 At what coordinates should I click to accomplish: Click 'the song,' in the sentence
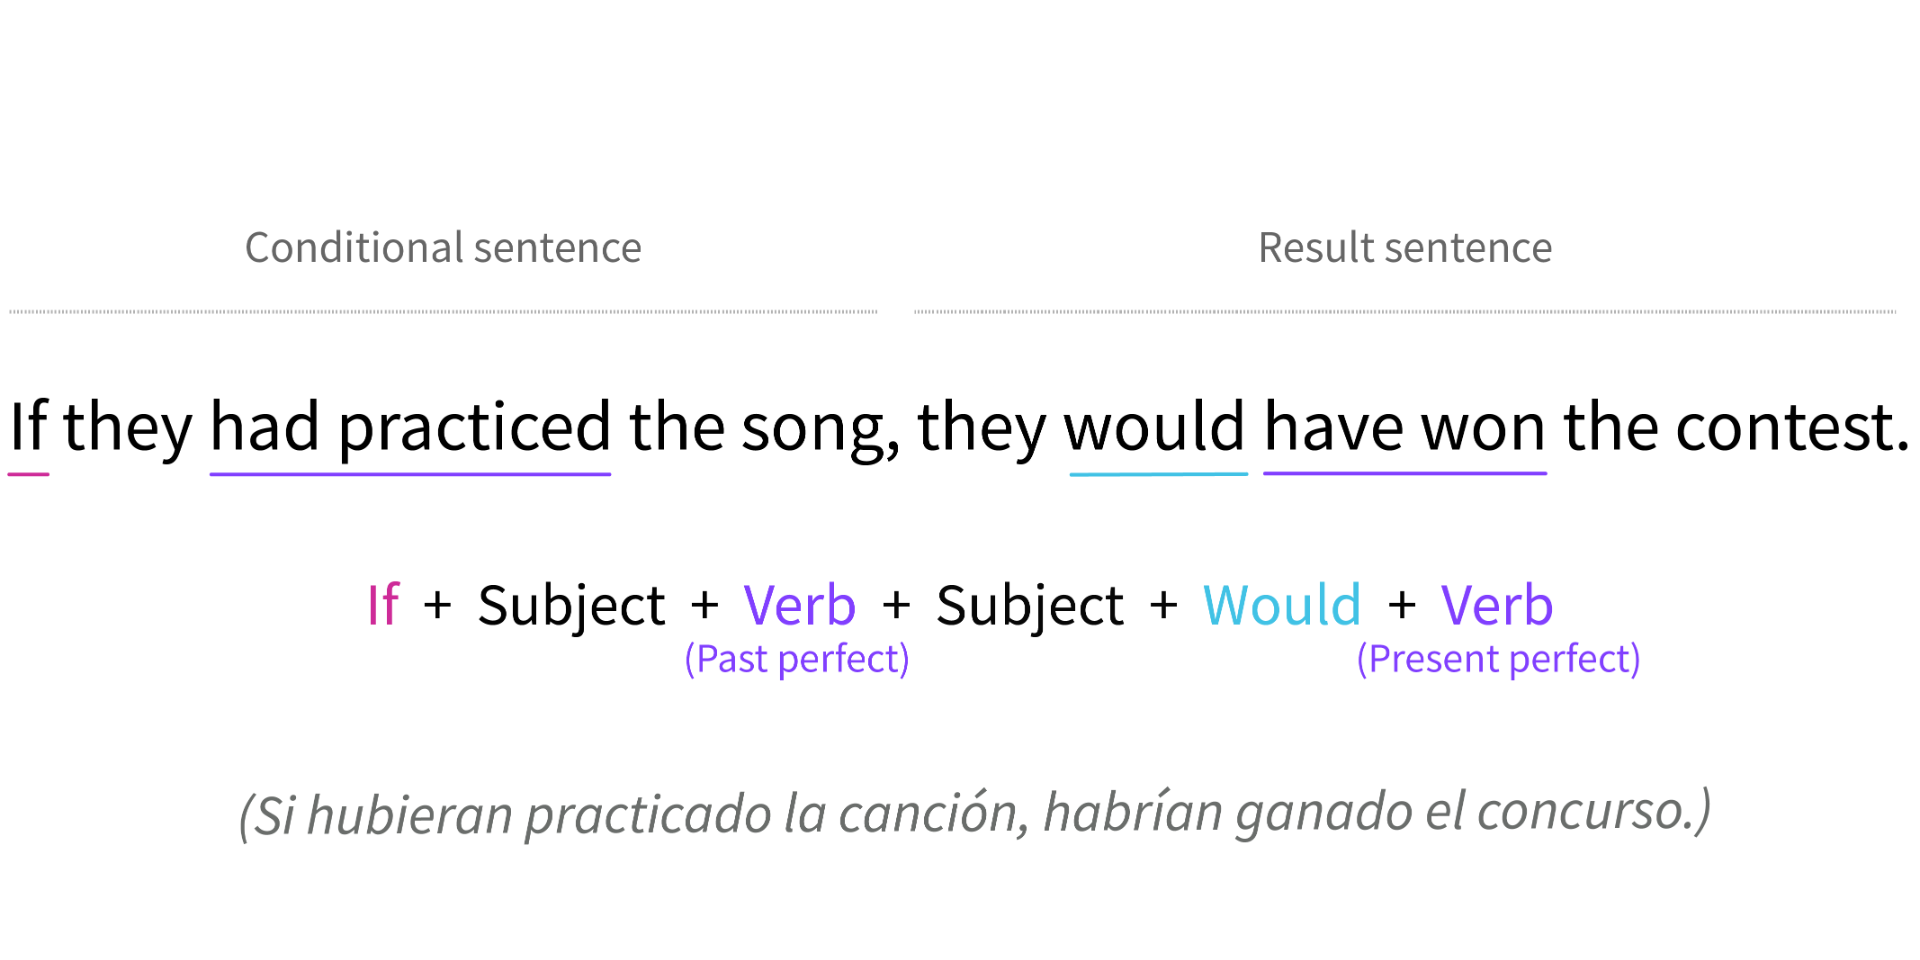point(764,427)
